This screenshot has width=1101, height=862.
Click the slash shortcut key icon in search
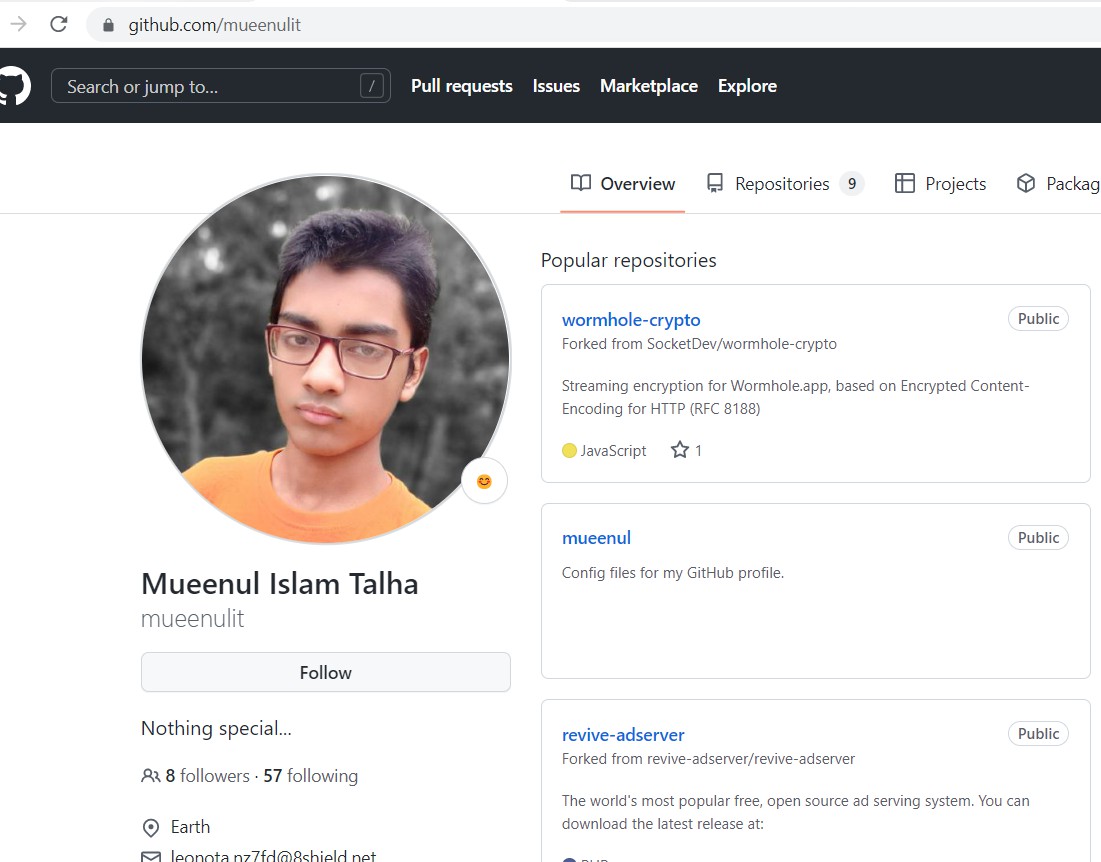371,87
